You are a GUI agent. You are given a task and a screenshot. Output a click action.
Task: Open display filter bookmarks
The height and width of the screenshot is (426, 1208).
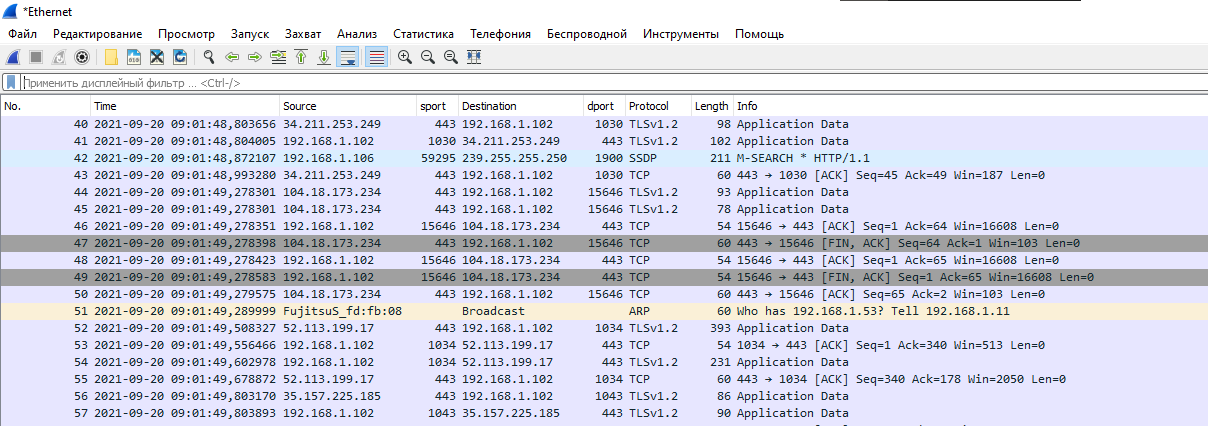click(x=11, y=84)
